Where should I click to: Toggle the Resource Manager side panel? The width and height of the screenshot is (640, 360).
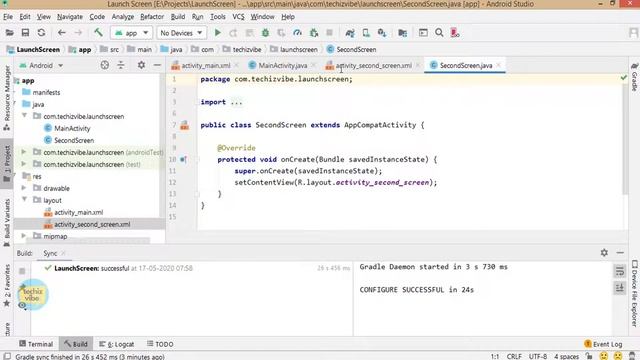coord(7,98)
